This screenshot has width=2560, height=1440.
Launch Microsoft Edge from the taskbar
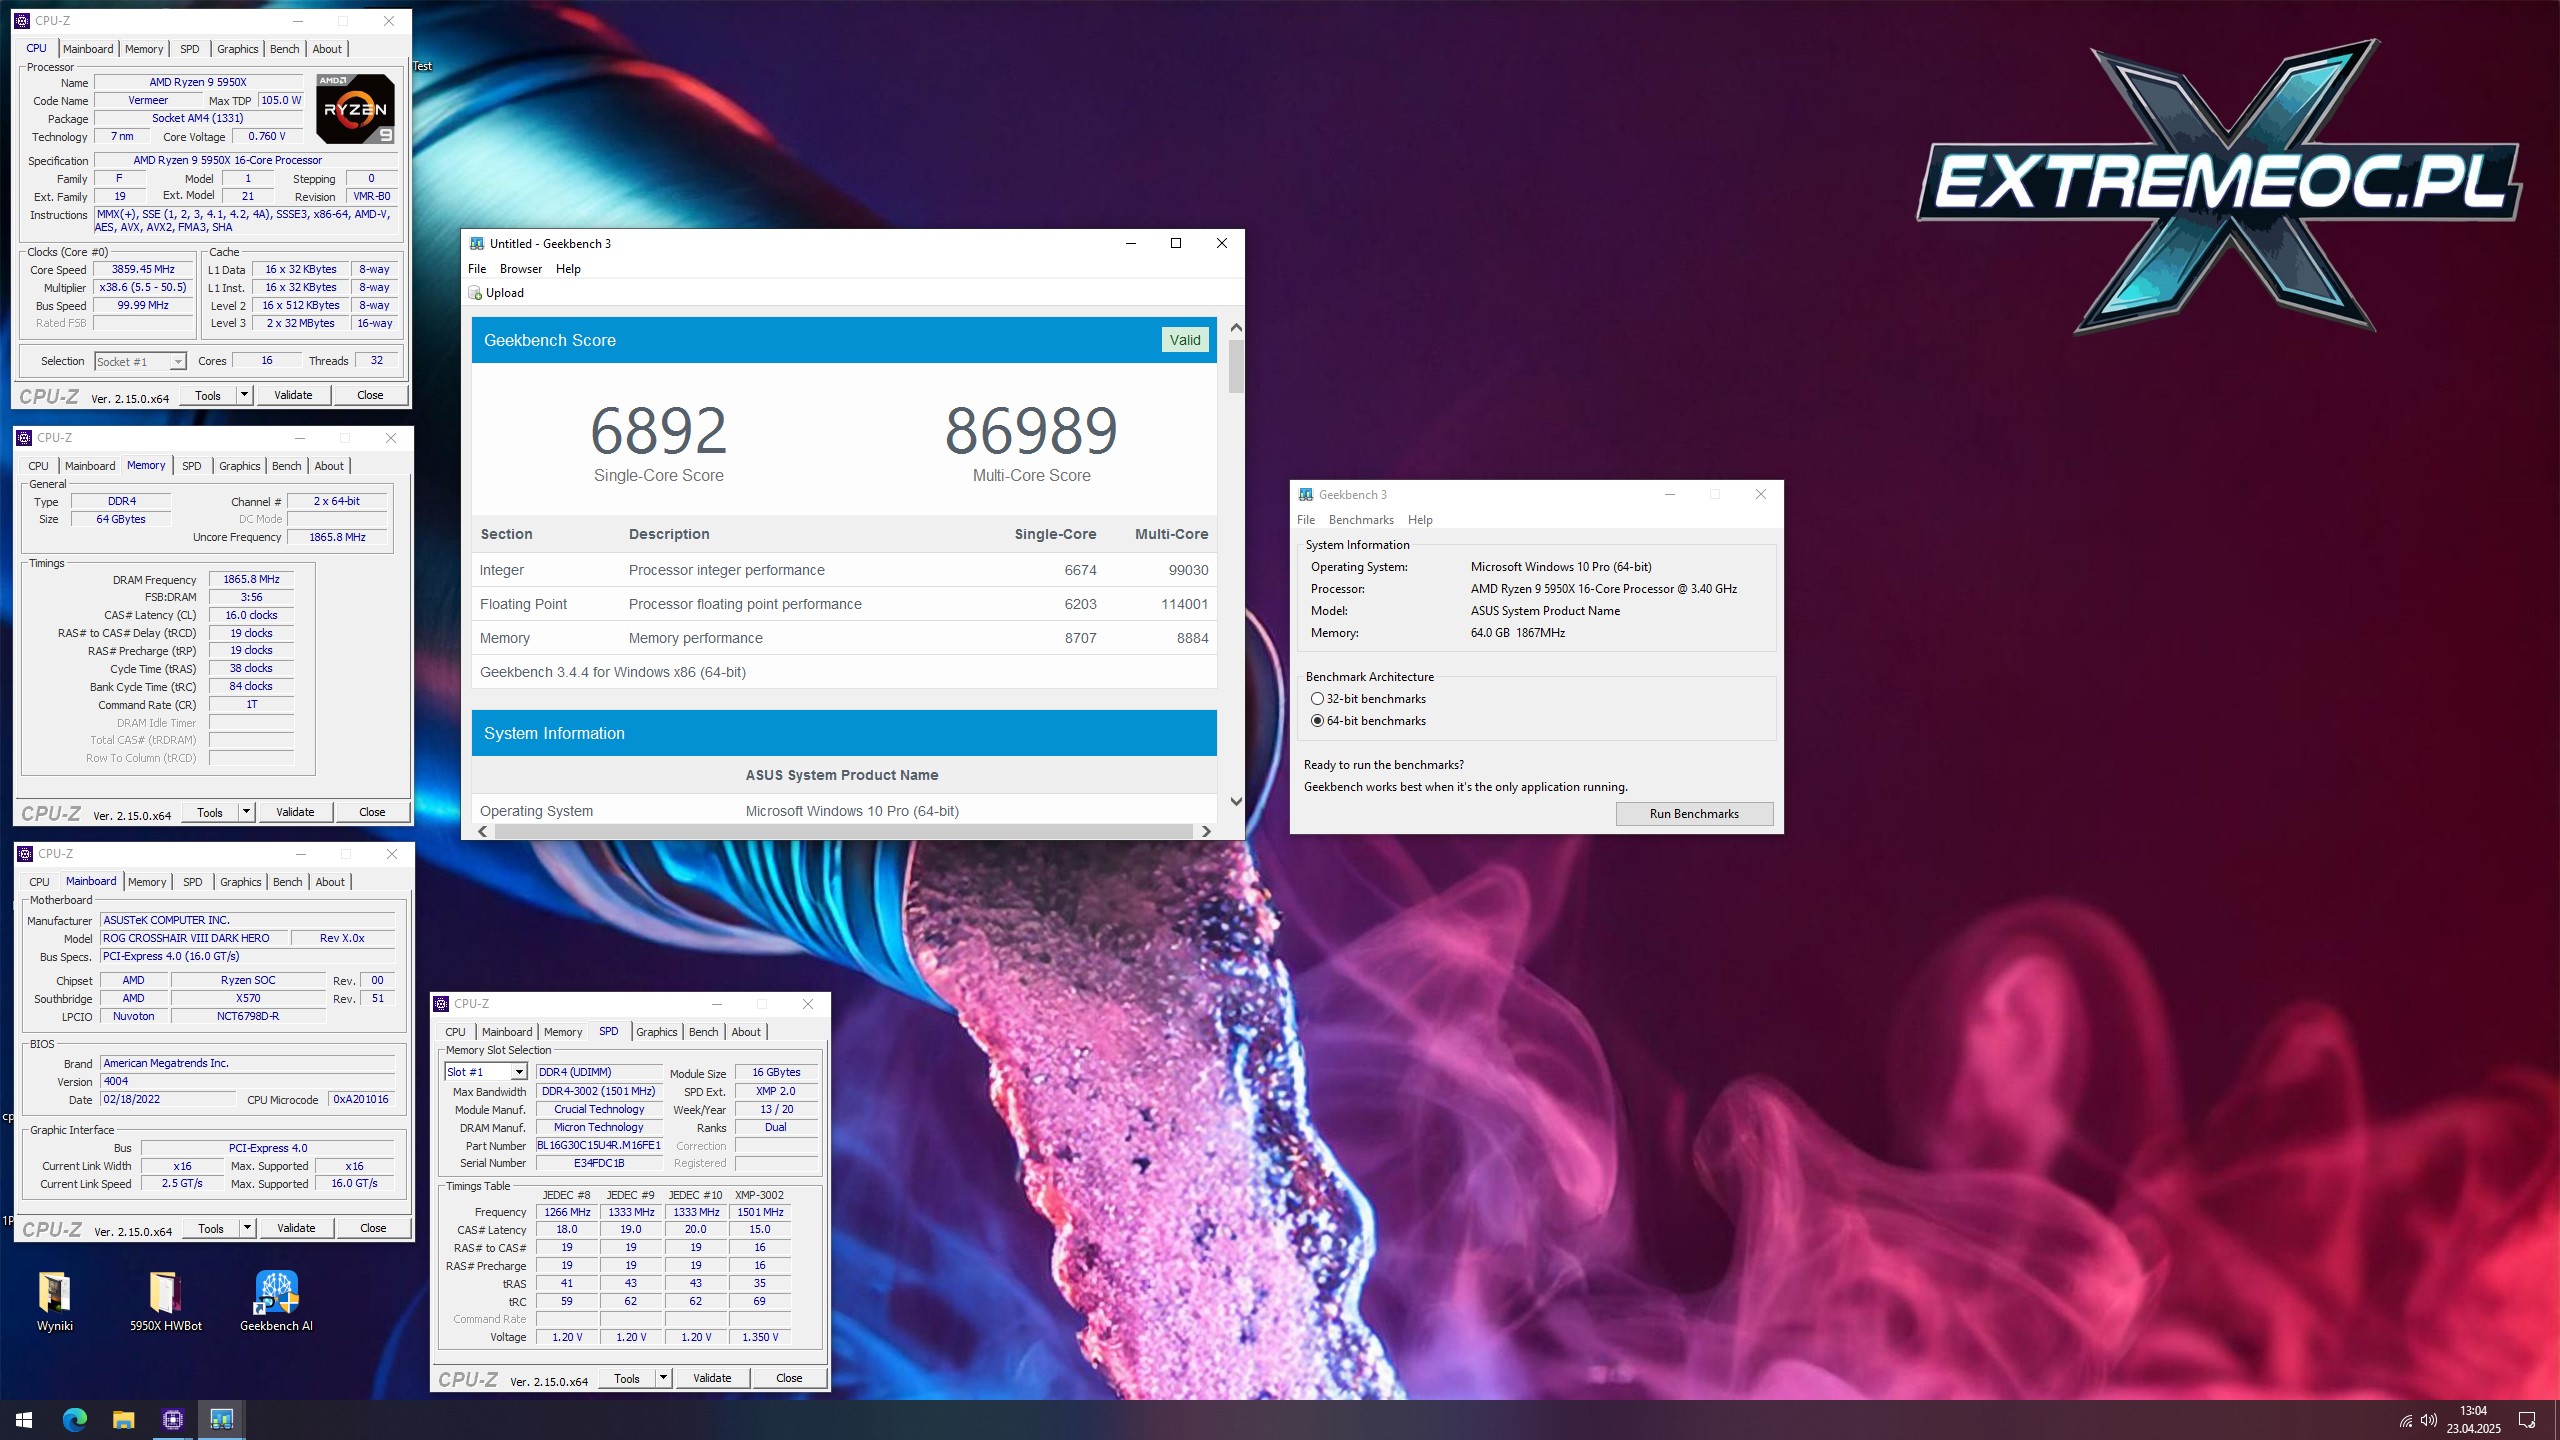click(75, 1419)
